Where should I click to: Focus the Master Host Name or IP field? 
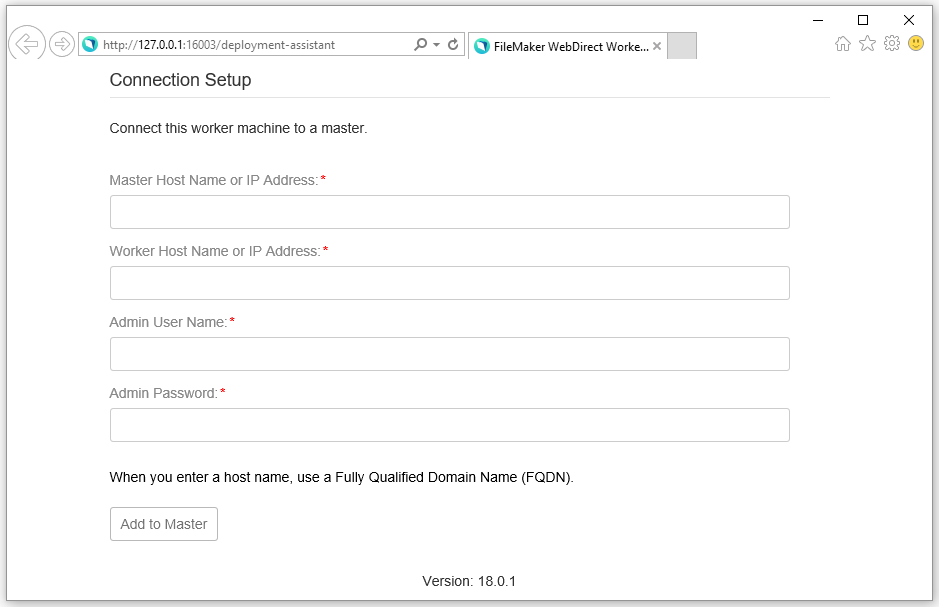449,212
